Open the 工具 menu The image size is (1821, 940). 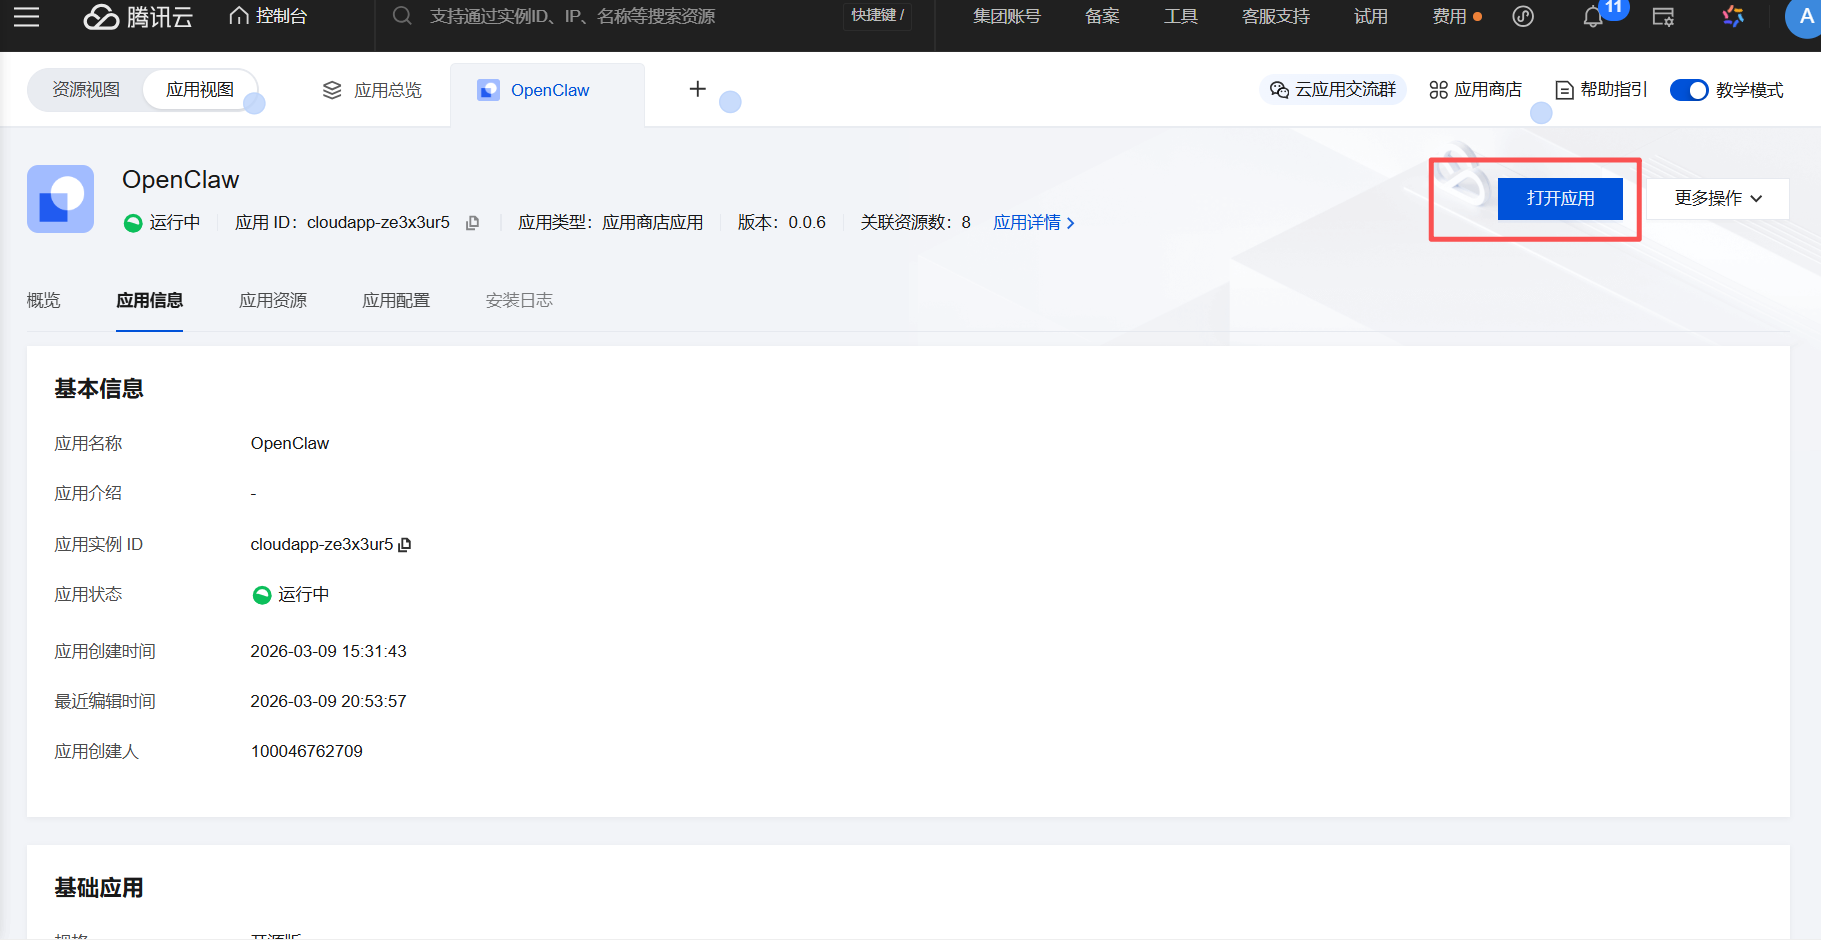click(1181, 16)
